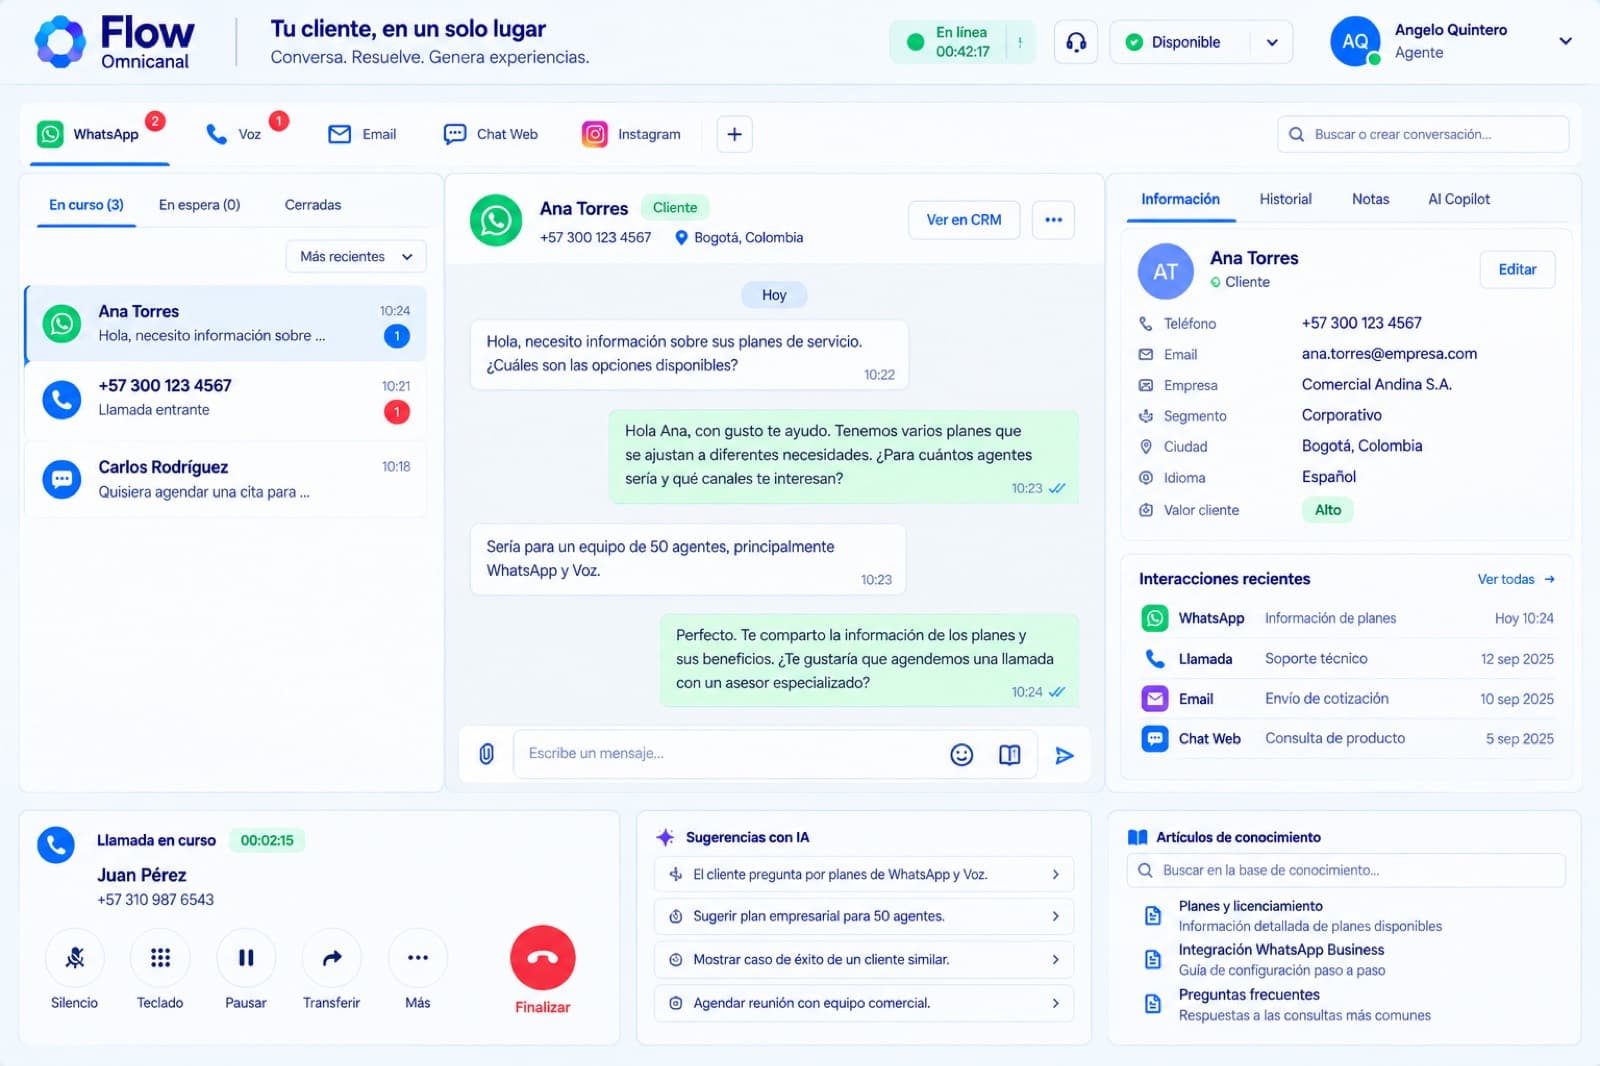
Task: Open the AI Copilot tab
Action: pyautogui.click(x=1458, y=199)
